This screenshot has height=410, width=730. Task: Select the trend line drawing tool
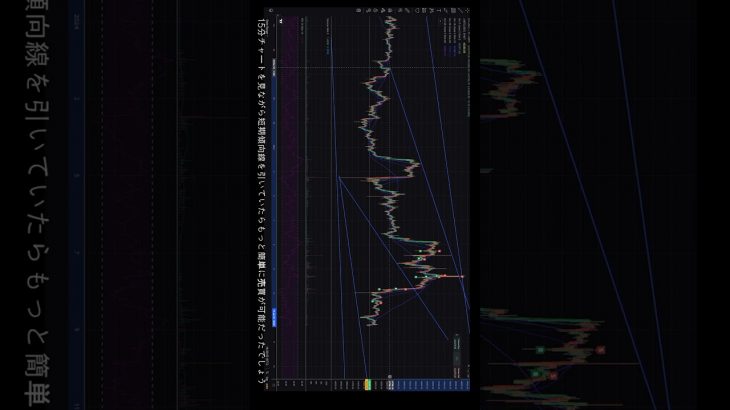tap(460, 10)
